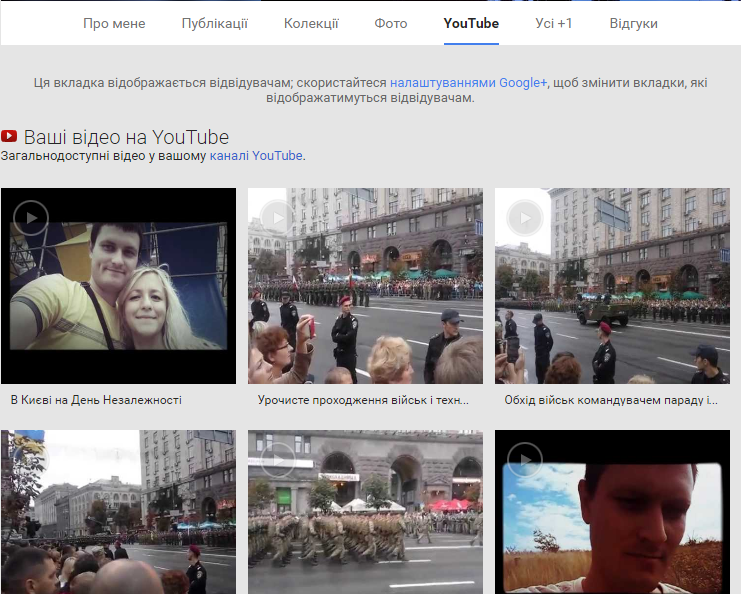The height and width of the screenshot is (594, 741).
Task: Click the title Урочисте проходження військ і техн...
Action: pyautogui.click(x=363, y=400)
